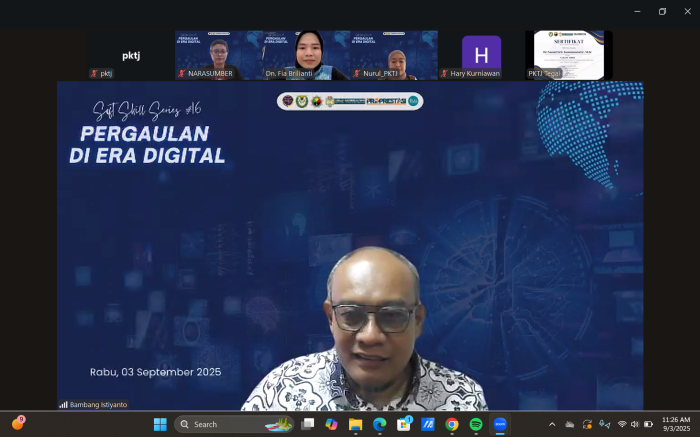Open the Zoom app in the taskbar
The width and height of the screenshot is (700, 437).
point(500,424)
